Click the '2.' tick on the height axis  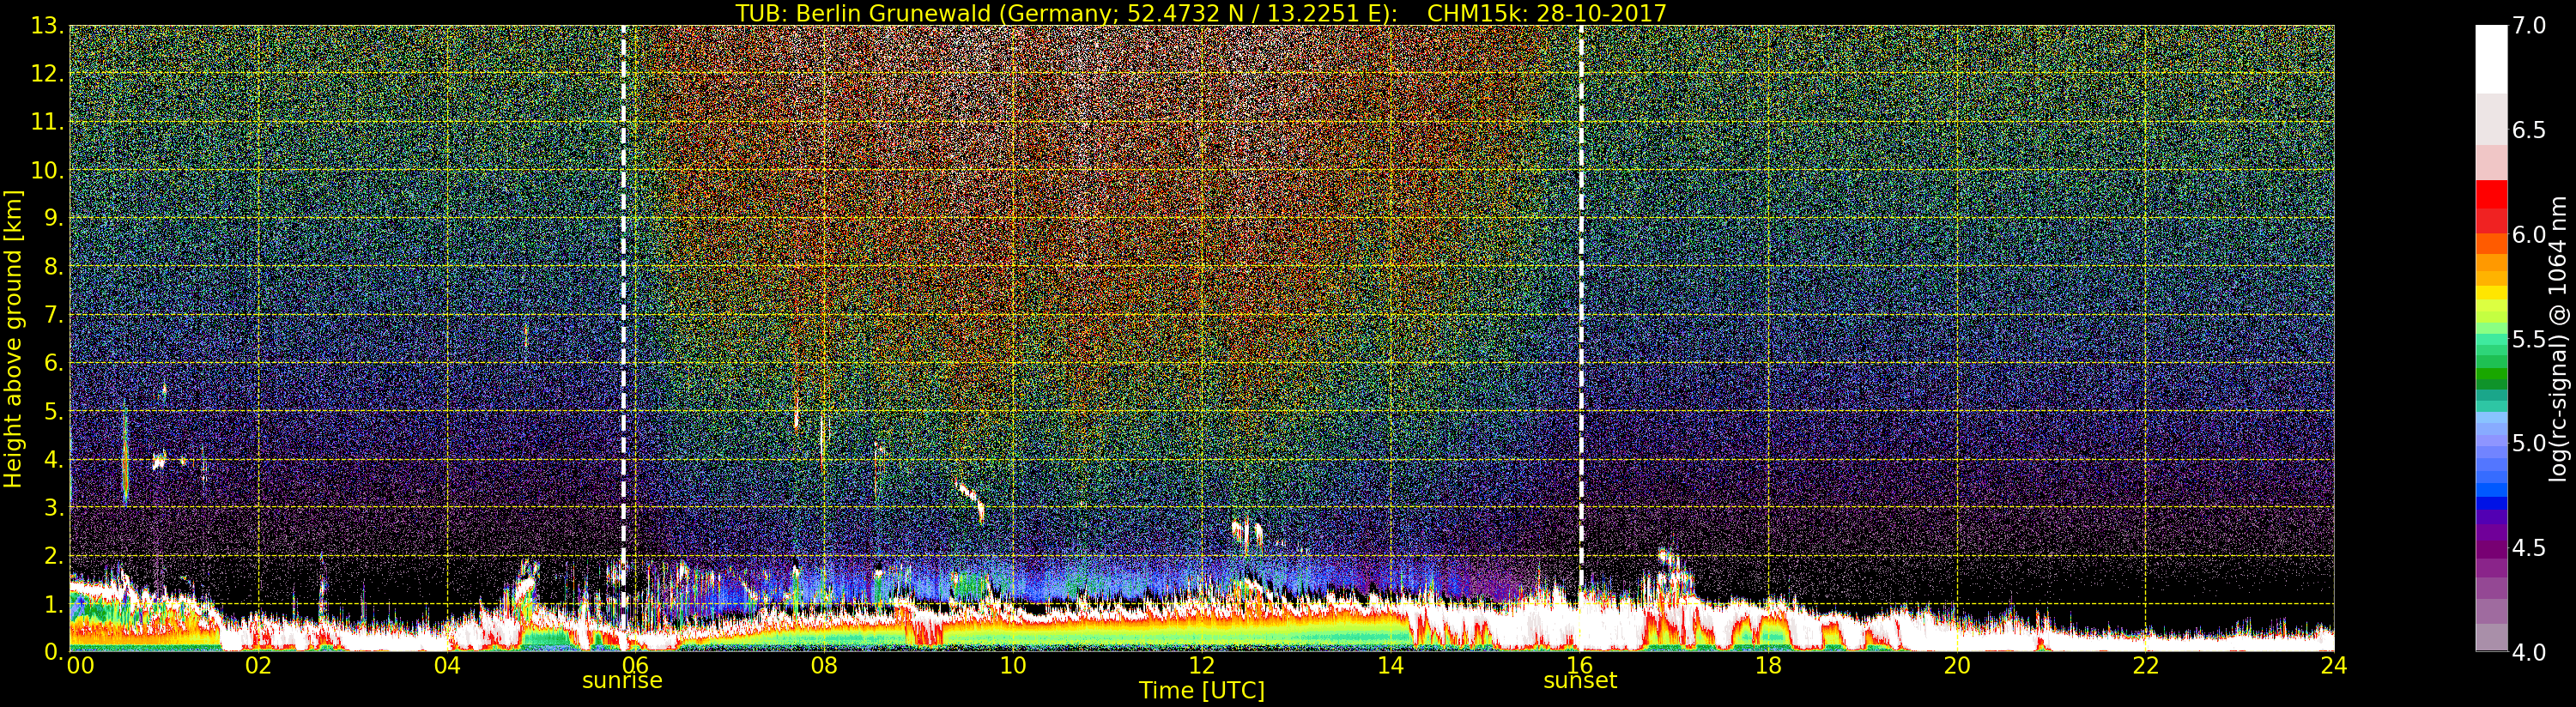pyautogui.click(x=53, y=555)
